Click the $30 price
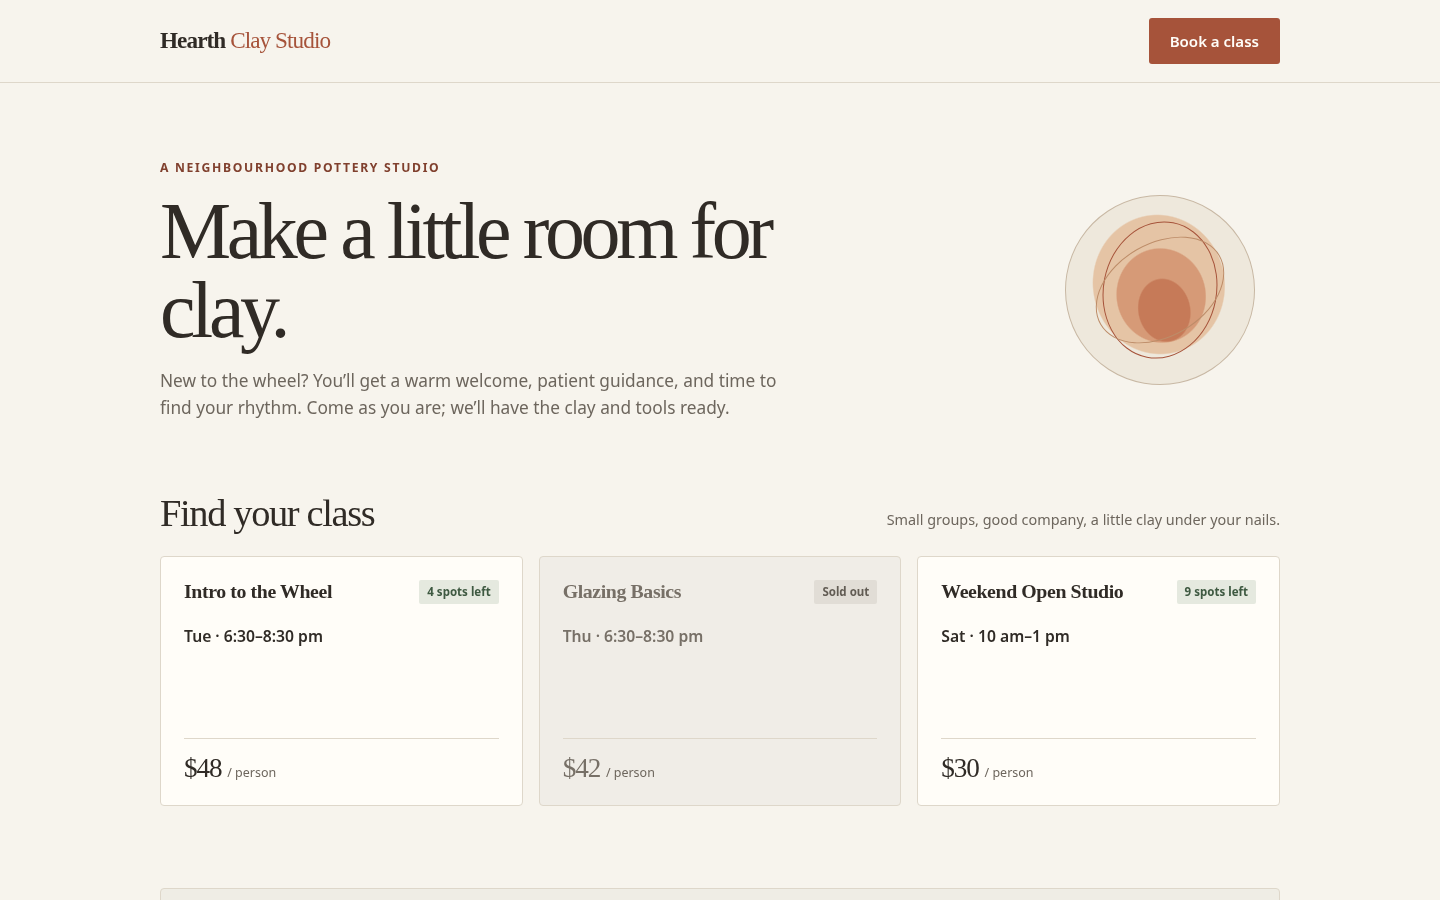Screen dimensions: 1440x900 pyautogui.click(x=960, y=768)
